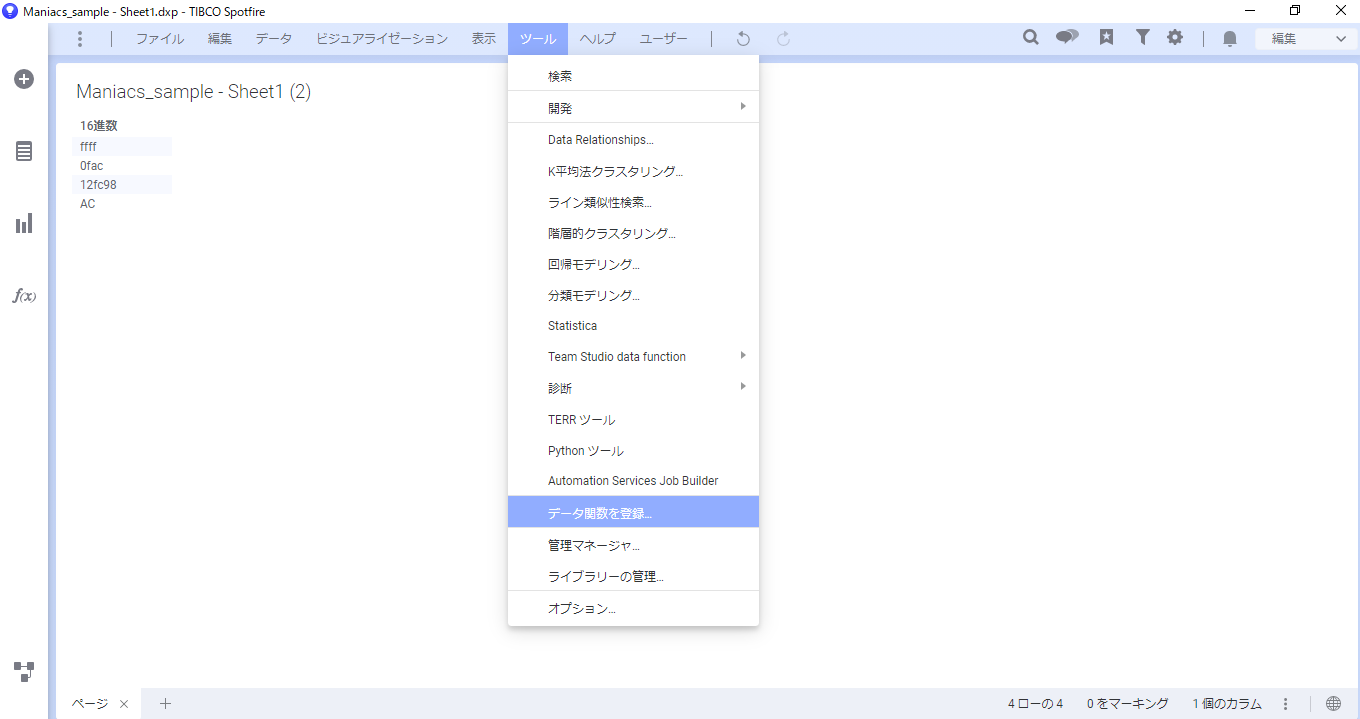Select 階層的クラスタリング... menu item
Screen dimensions: 1360x719
[634, 233]
